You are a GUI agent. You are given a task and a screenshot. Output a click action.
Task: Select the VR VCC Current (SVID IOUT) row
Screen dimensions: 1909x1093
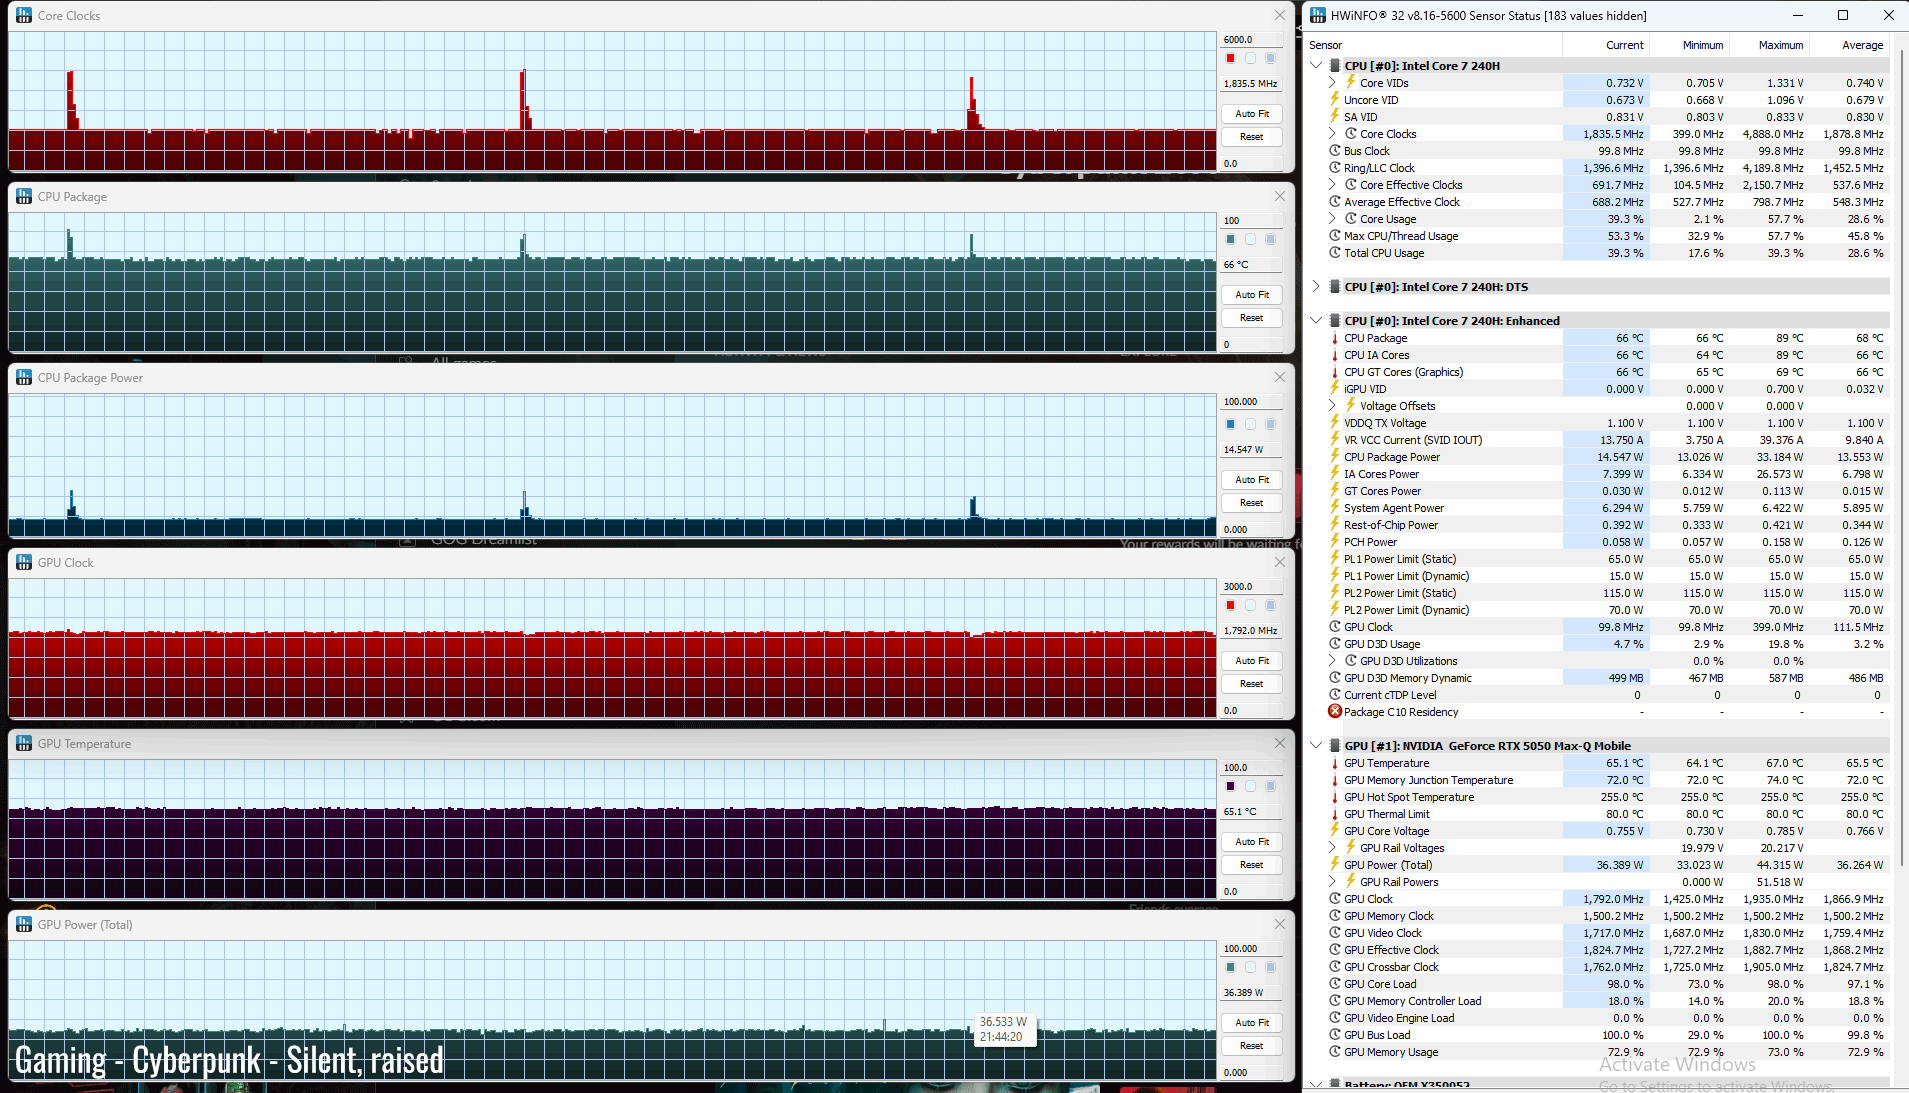[x=1607, y=440]
